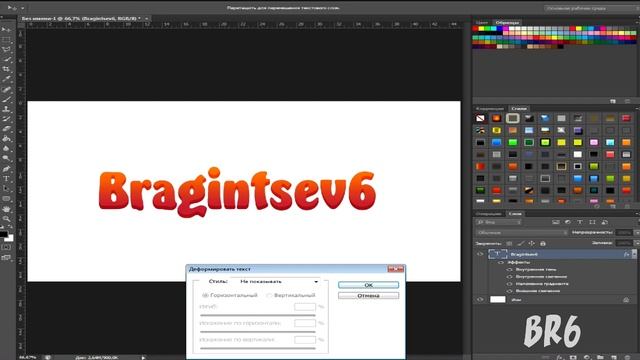Image resolution: width=640 pixels, height=360 pixels.
Task: Click the Изгиб bend slider track
Action: tap(258, 315)
